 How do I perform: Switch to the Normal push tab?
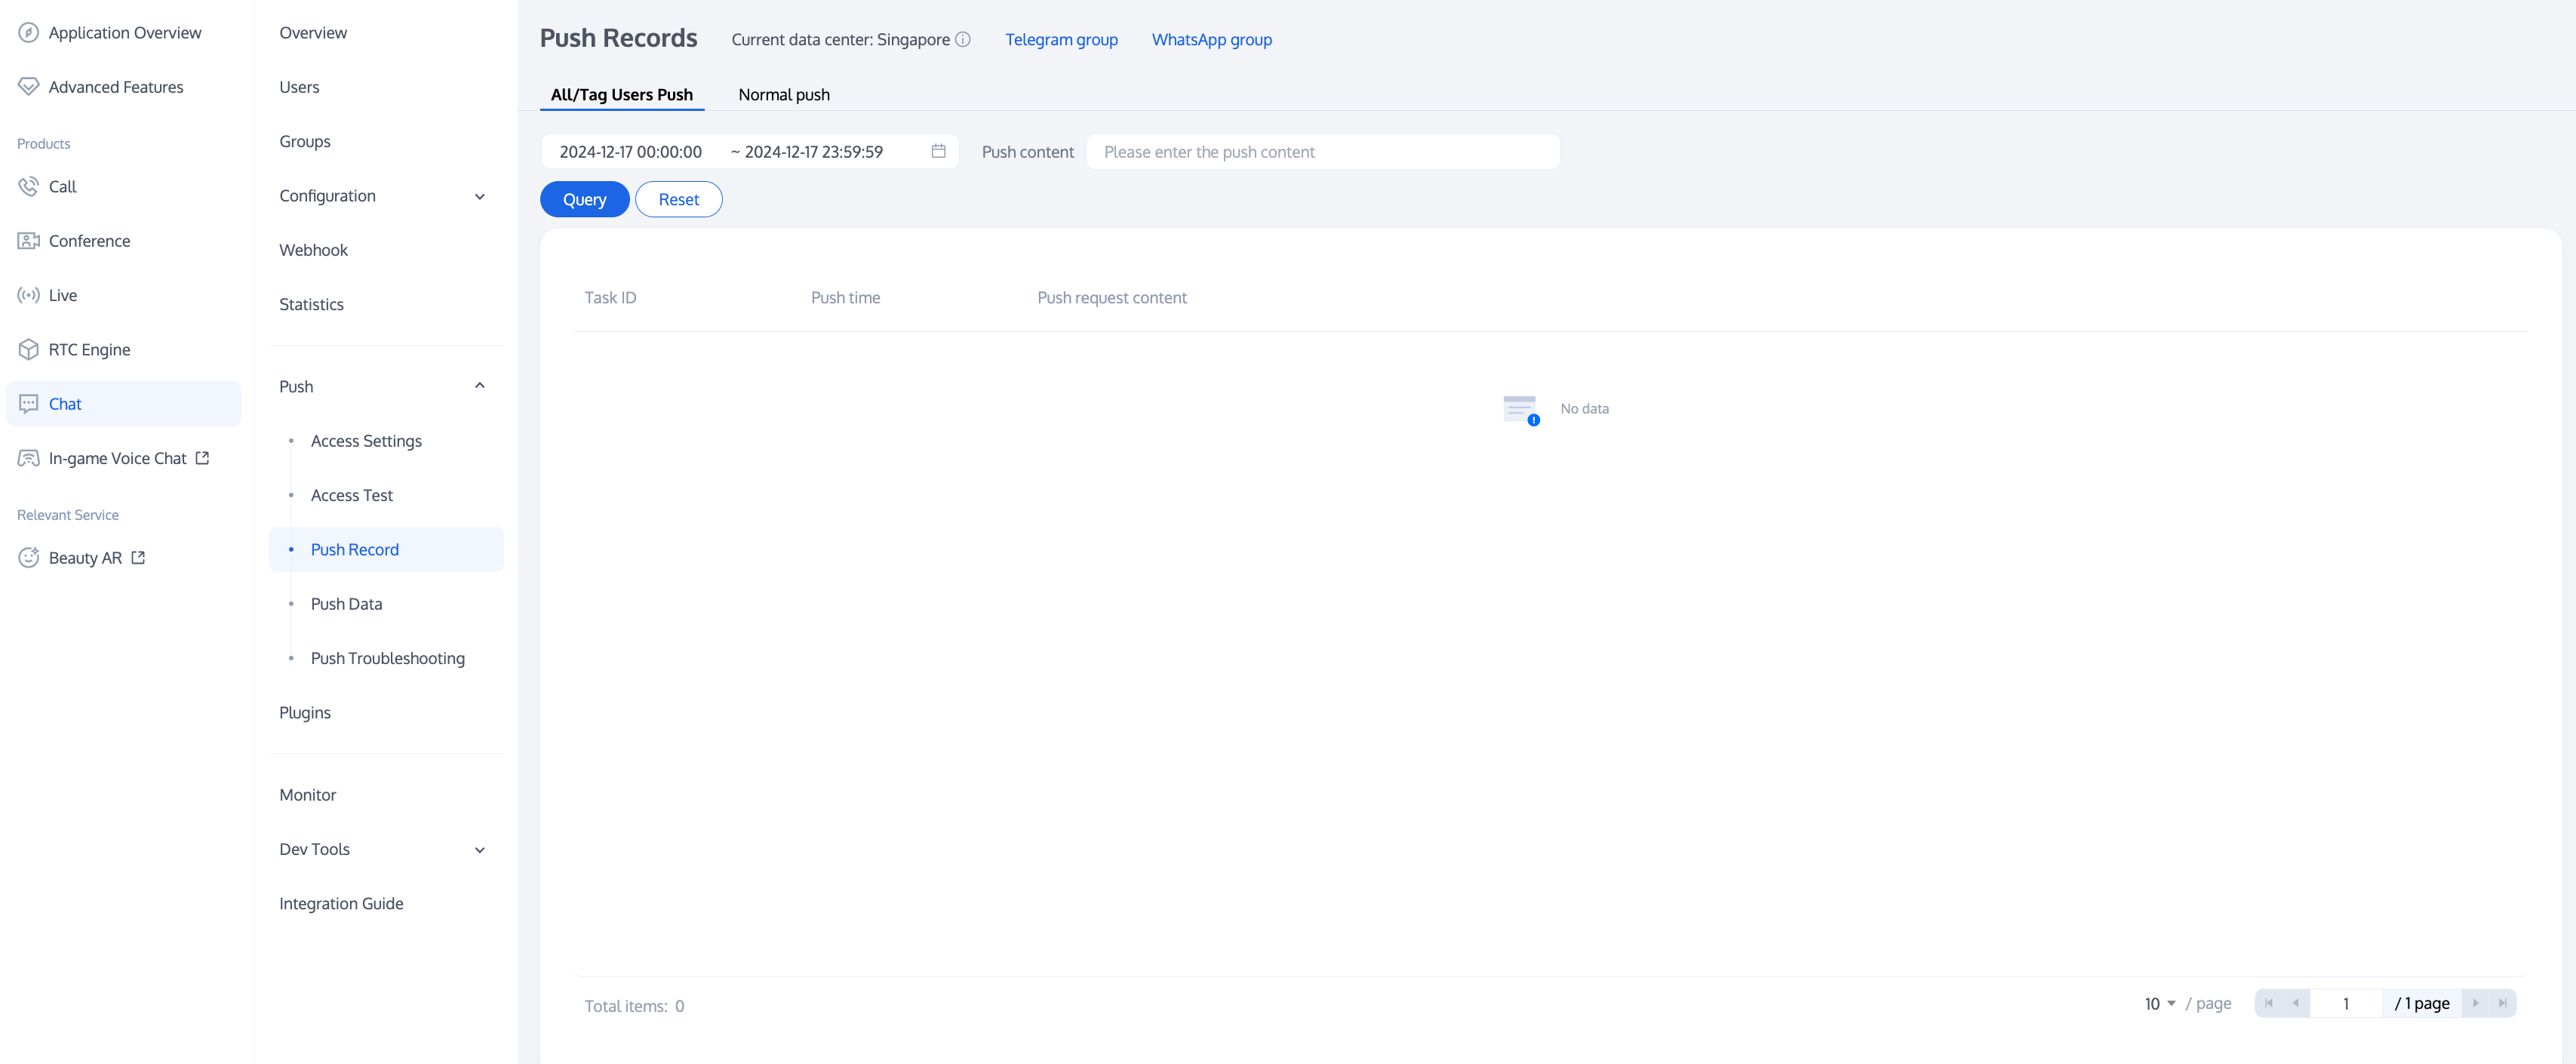tap(783, 95)
